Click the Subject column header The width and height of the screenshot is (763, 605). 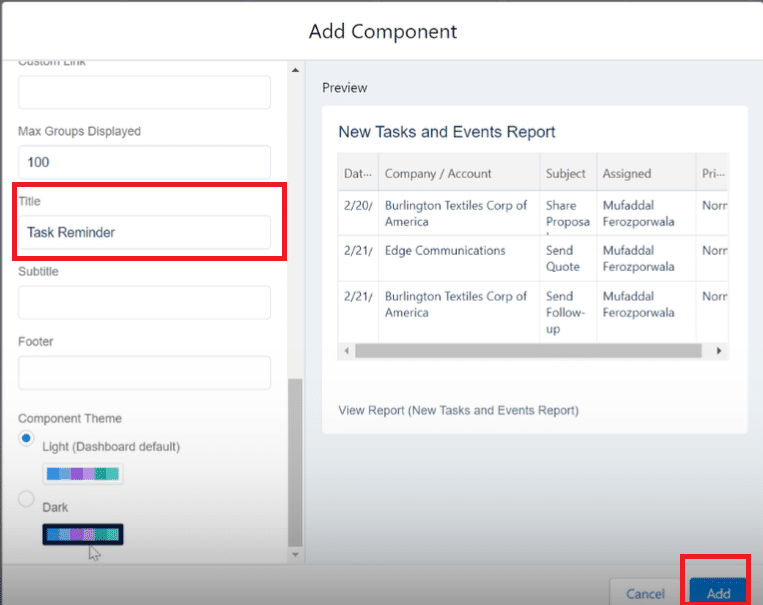566,173
